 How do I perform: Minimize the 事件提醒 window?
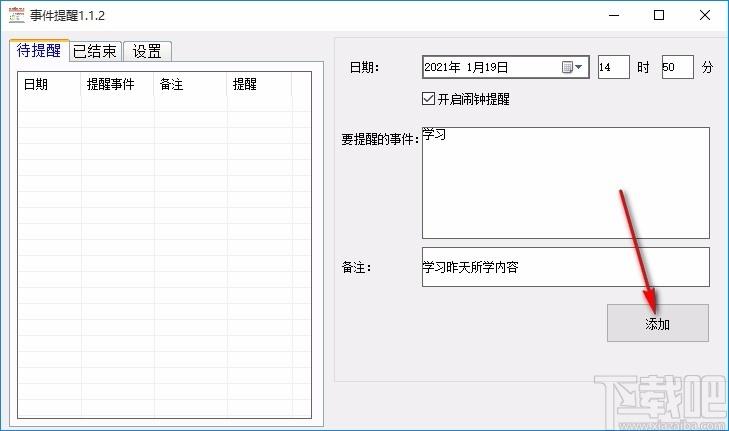[614, 15]
